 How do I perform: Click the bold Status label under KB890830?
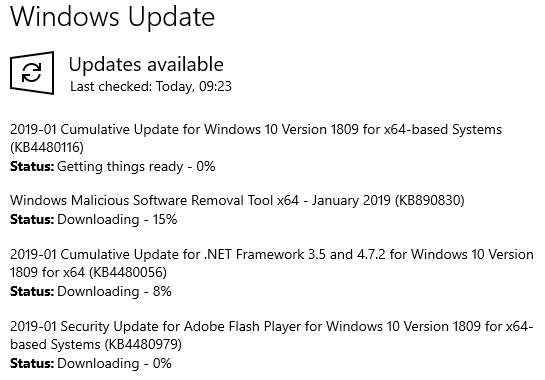(x=32, y=219)
